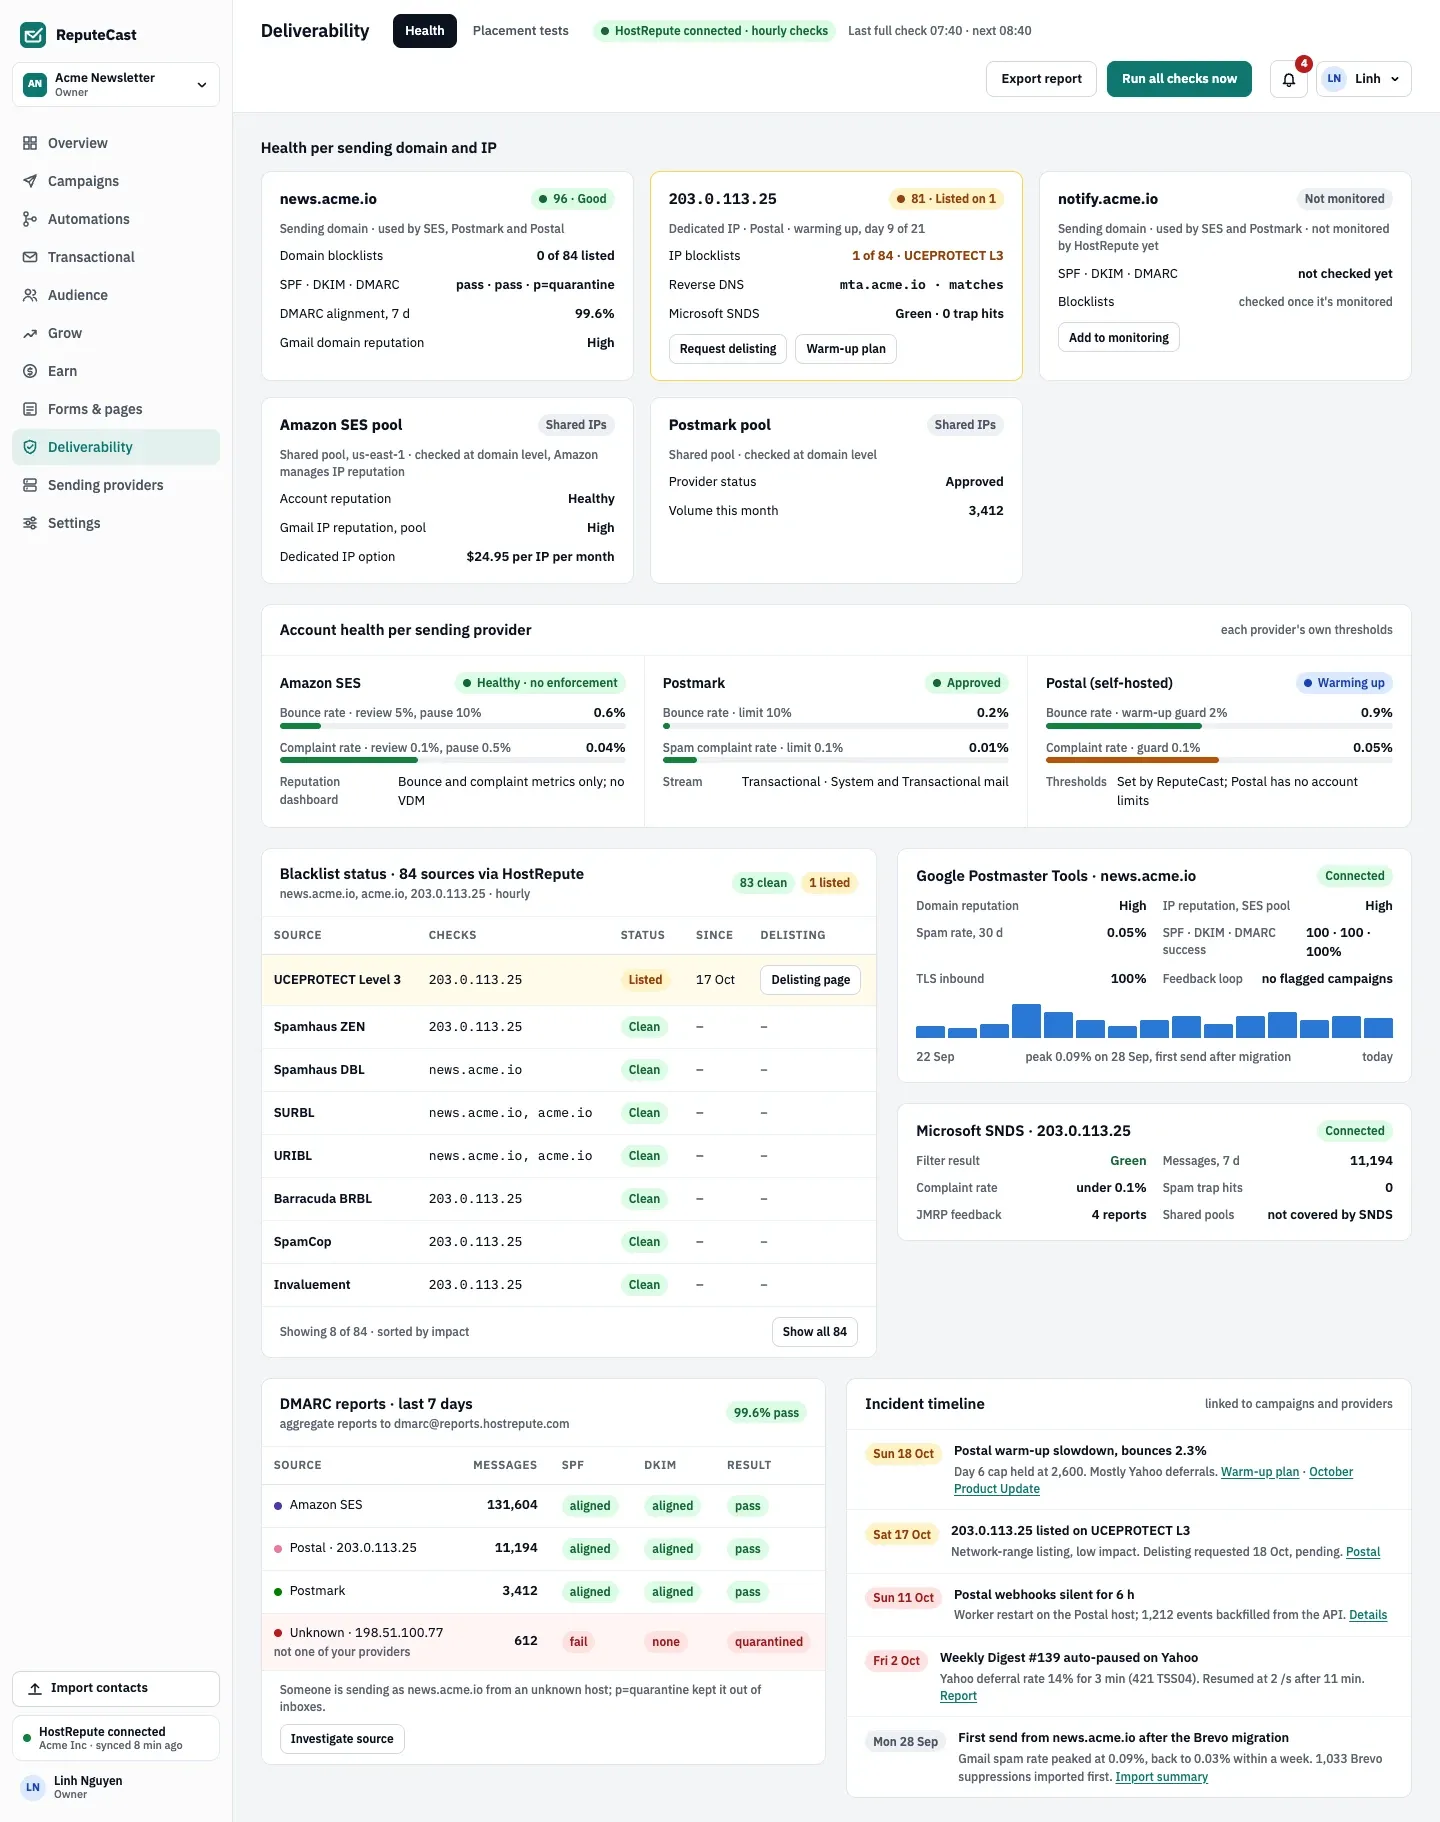Image resolution: width=1440 pixels, height=1822 pixels.
Task: Click the Audience people icon
Action: click(x=30, y=295)
